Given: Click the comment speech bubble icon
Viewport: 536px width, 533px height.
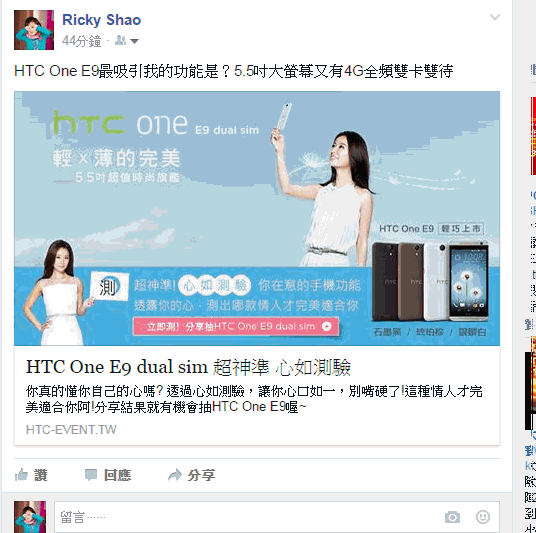Looking at the screenshot, I should 91,475.
